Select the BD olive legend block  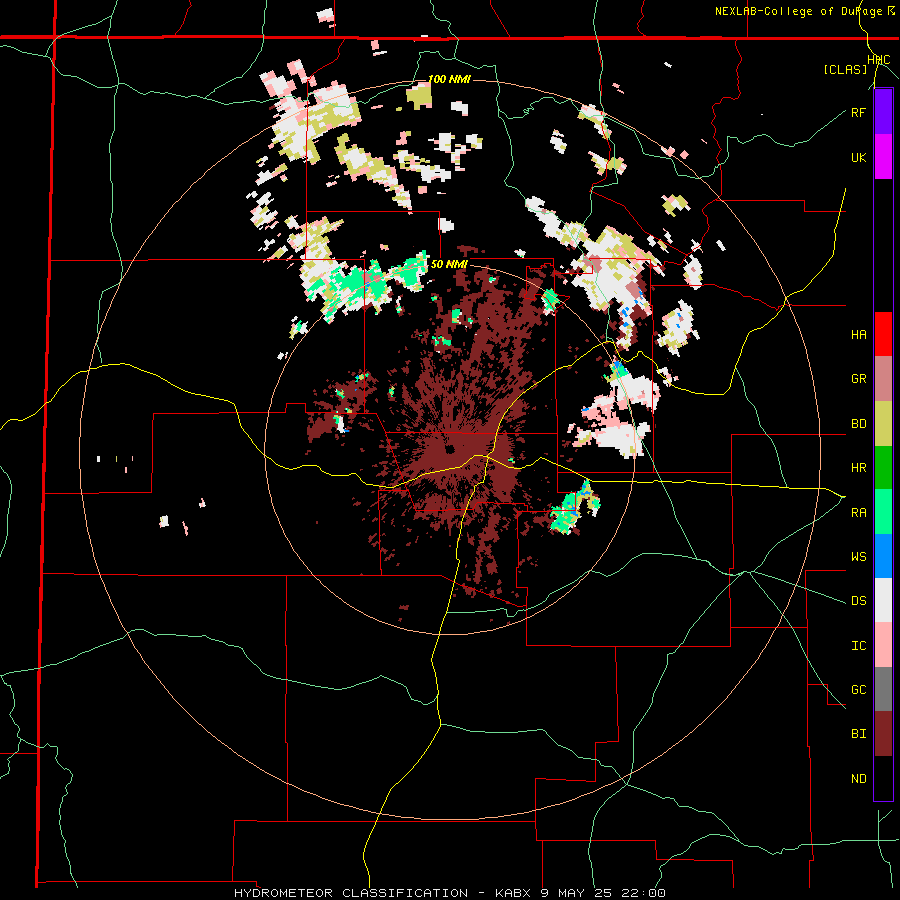pyautogui.click(x=883, y=424)
